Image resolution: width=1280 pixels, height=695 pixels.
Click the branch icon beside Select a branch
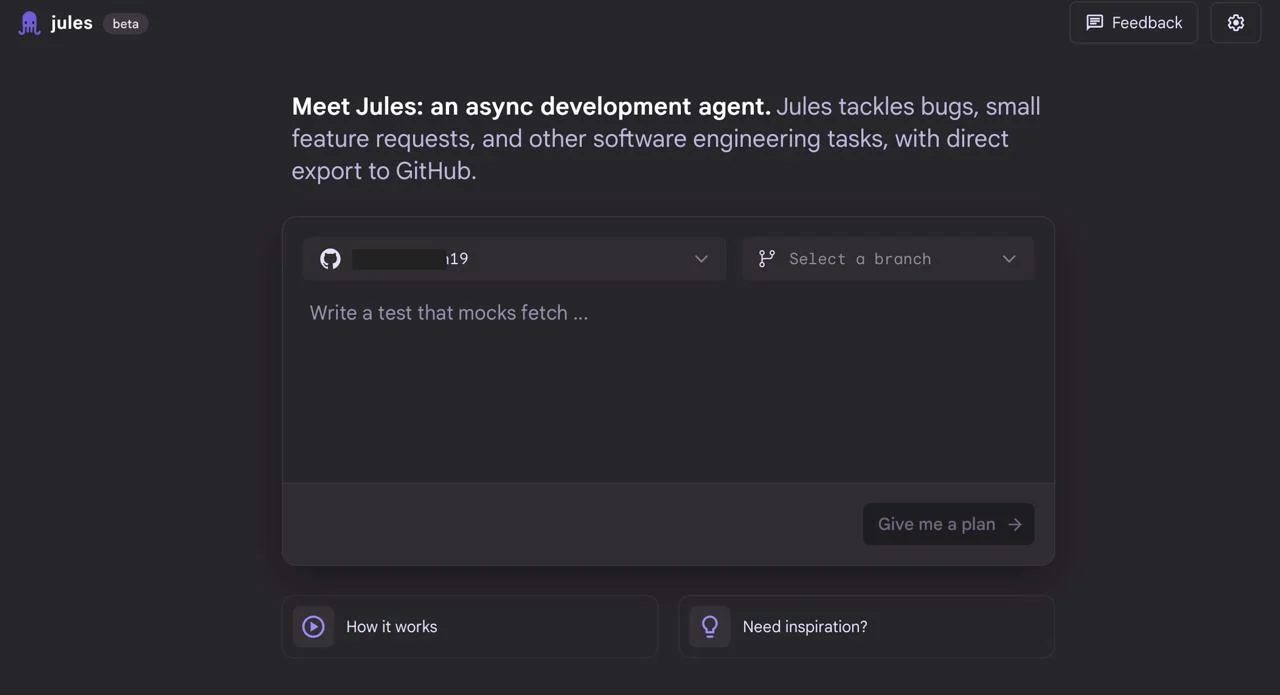(767, 259)
